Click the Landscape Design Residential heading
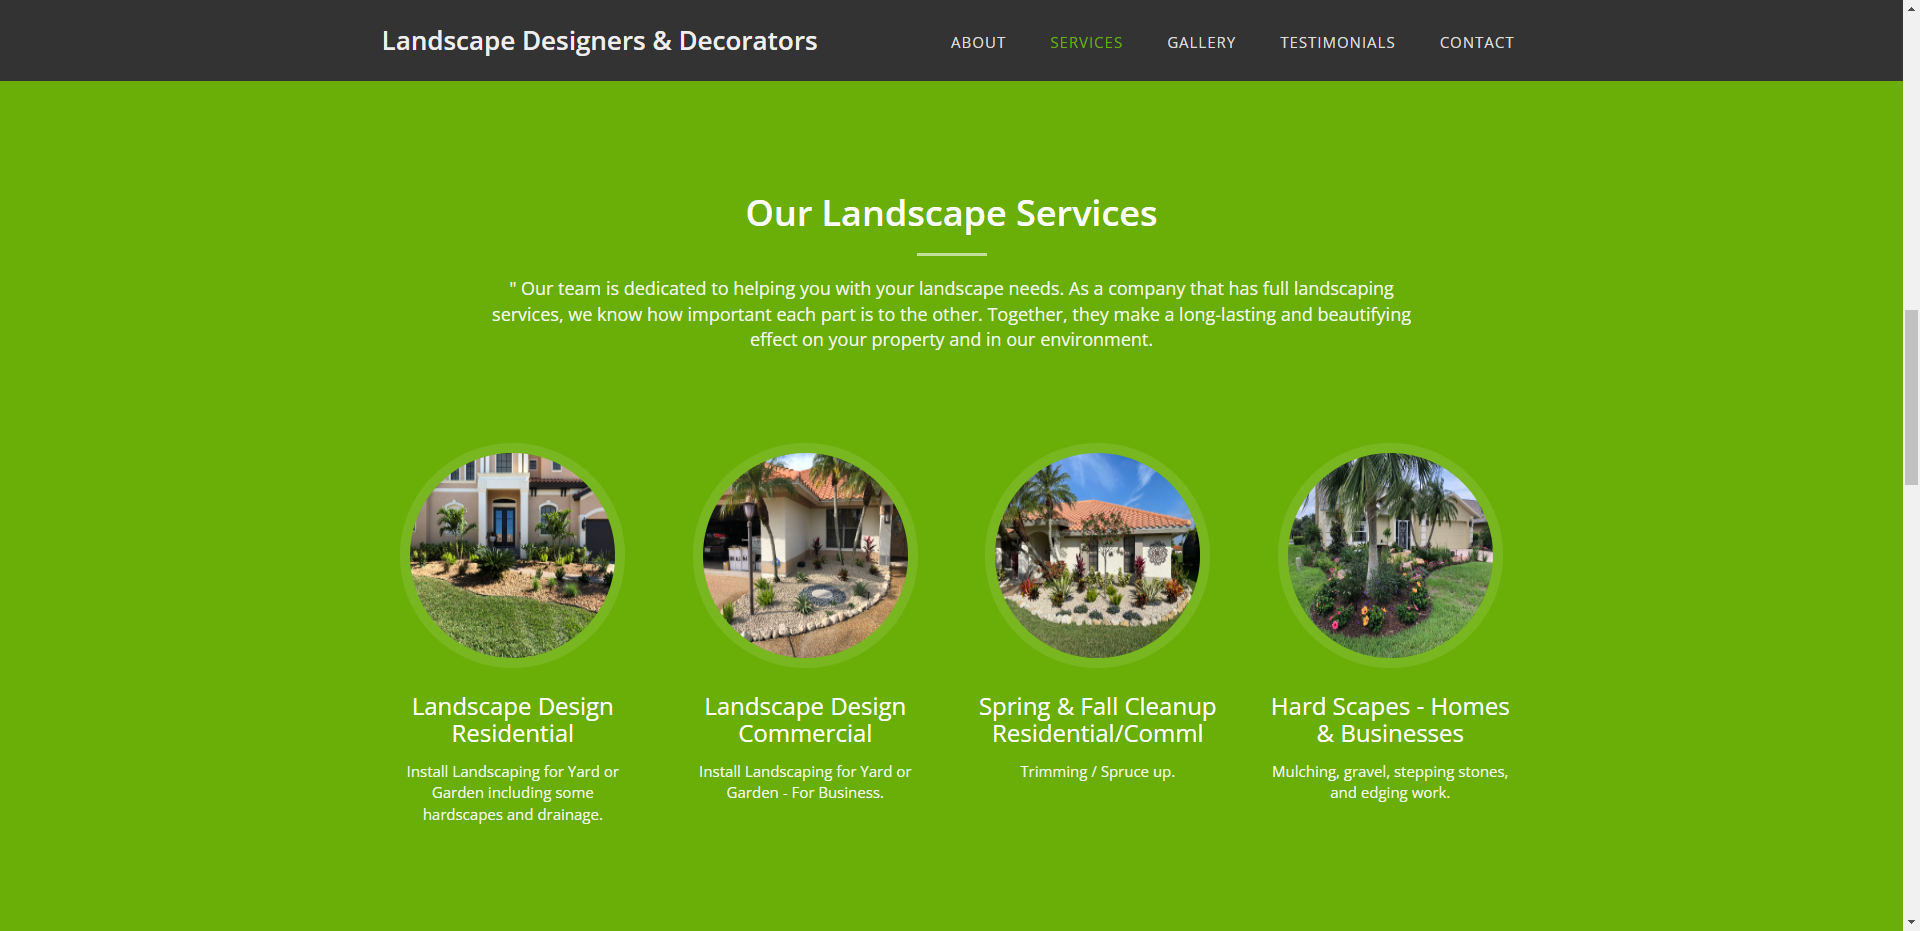This screenshot has width=1920, height=931. pos(512,720)
